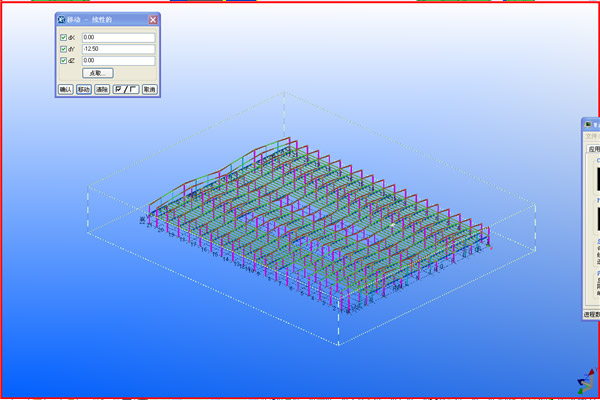Toggle the dX checkbox
Screen dimensions: 600x400
63,38
